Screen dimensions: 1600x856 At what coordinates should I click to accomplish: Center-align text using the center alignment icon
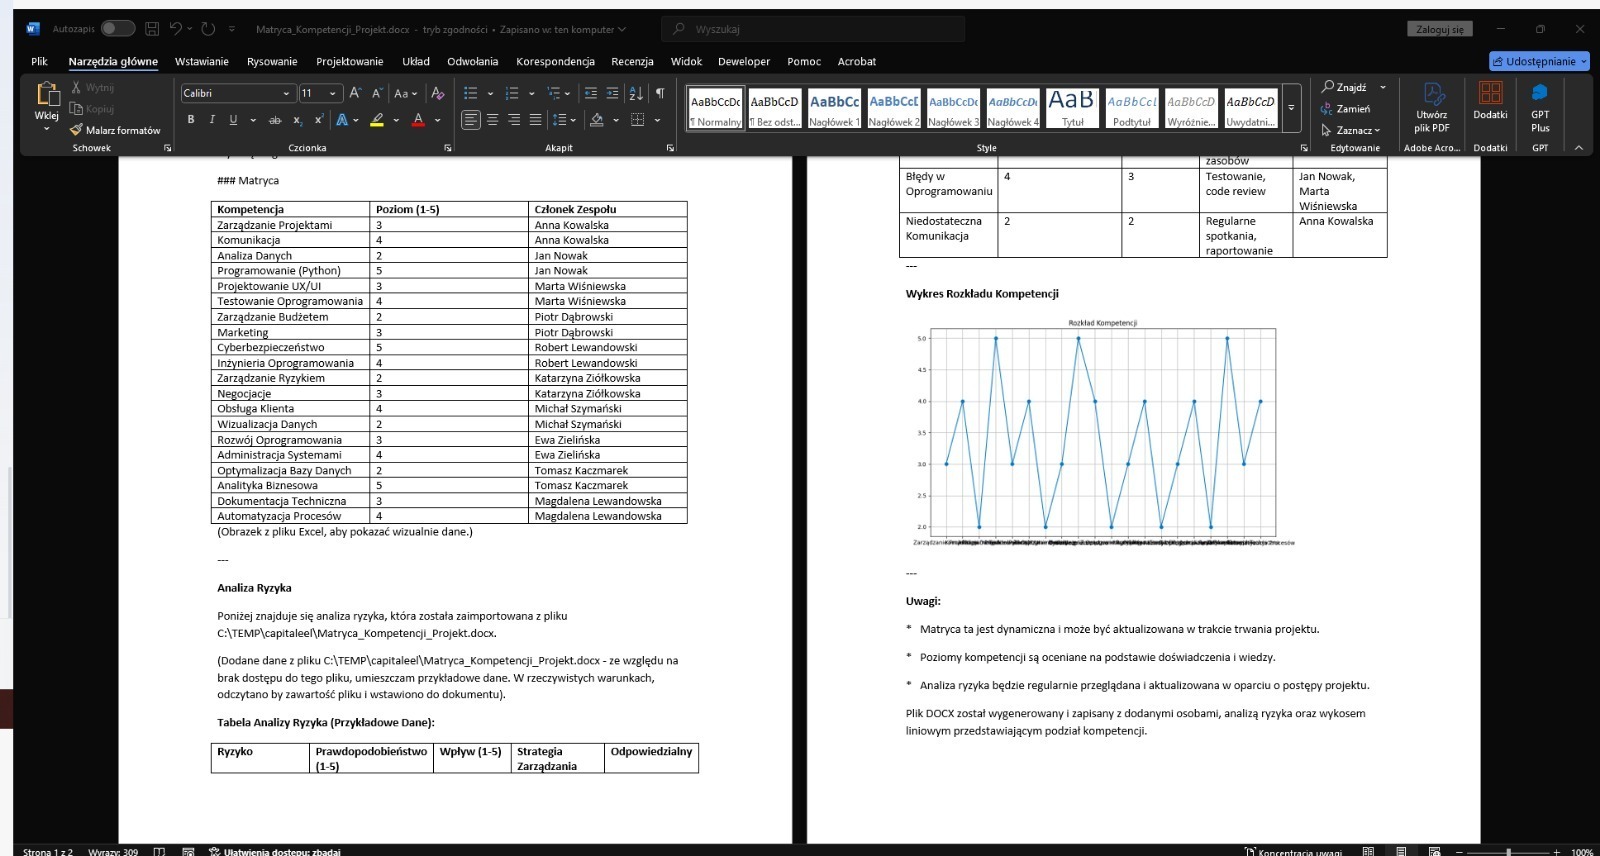(492, 120)
